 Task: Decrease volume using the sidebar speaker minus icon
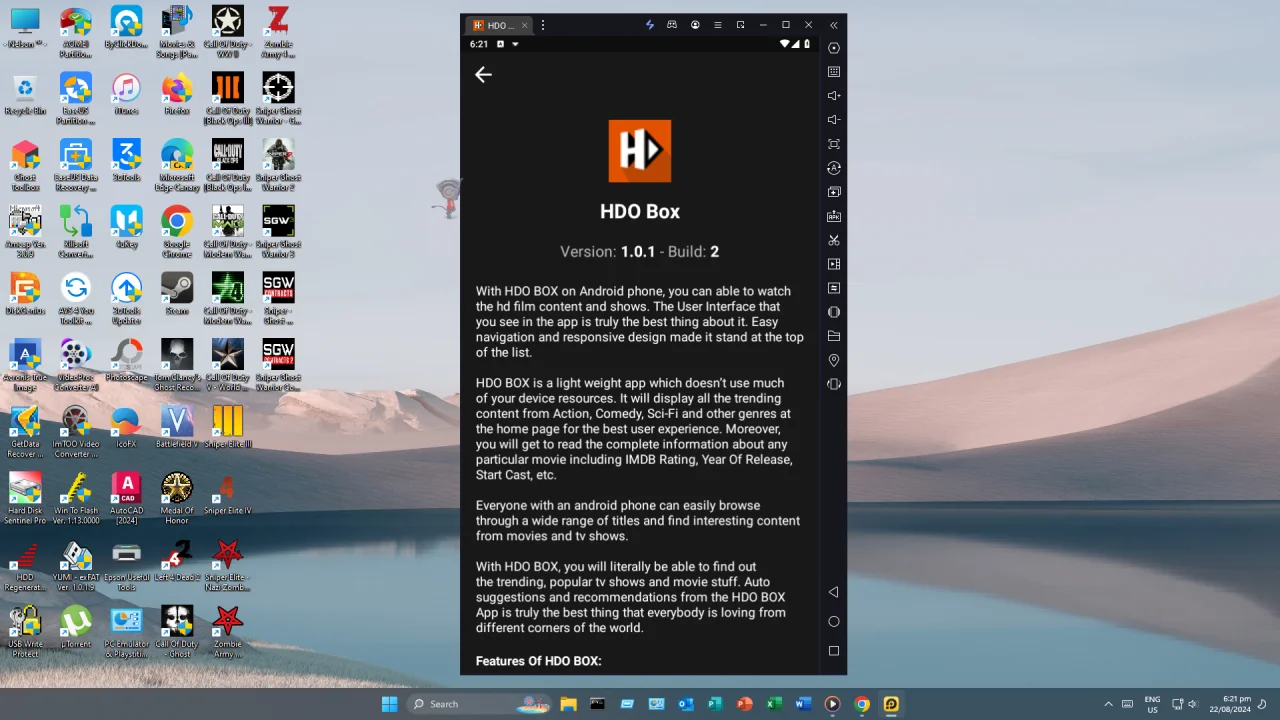coord(834,120)
